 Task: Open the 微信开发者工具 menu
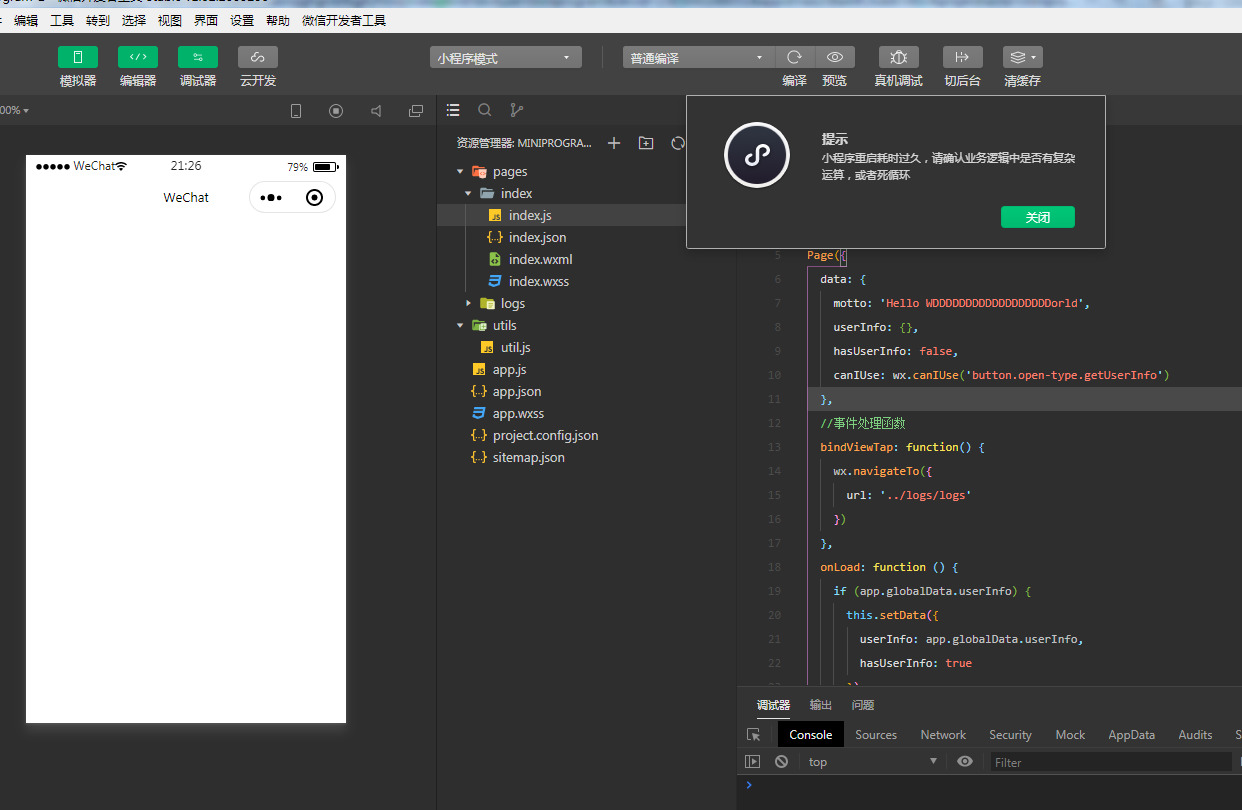344,20
